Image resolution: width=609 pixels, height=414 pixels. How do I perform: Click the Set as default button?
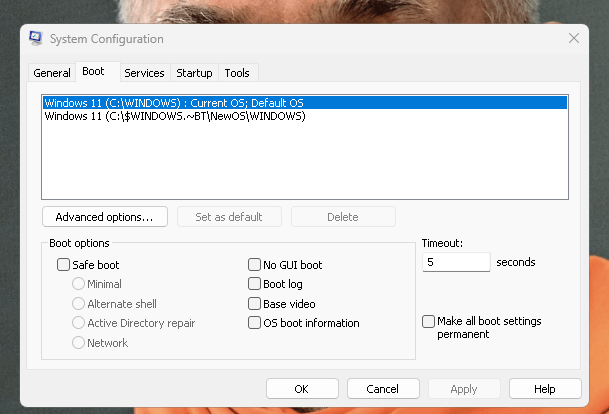229,217
